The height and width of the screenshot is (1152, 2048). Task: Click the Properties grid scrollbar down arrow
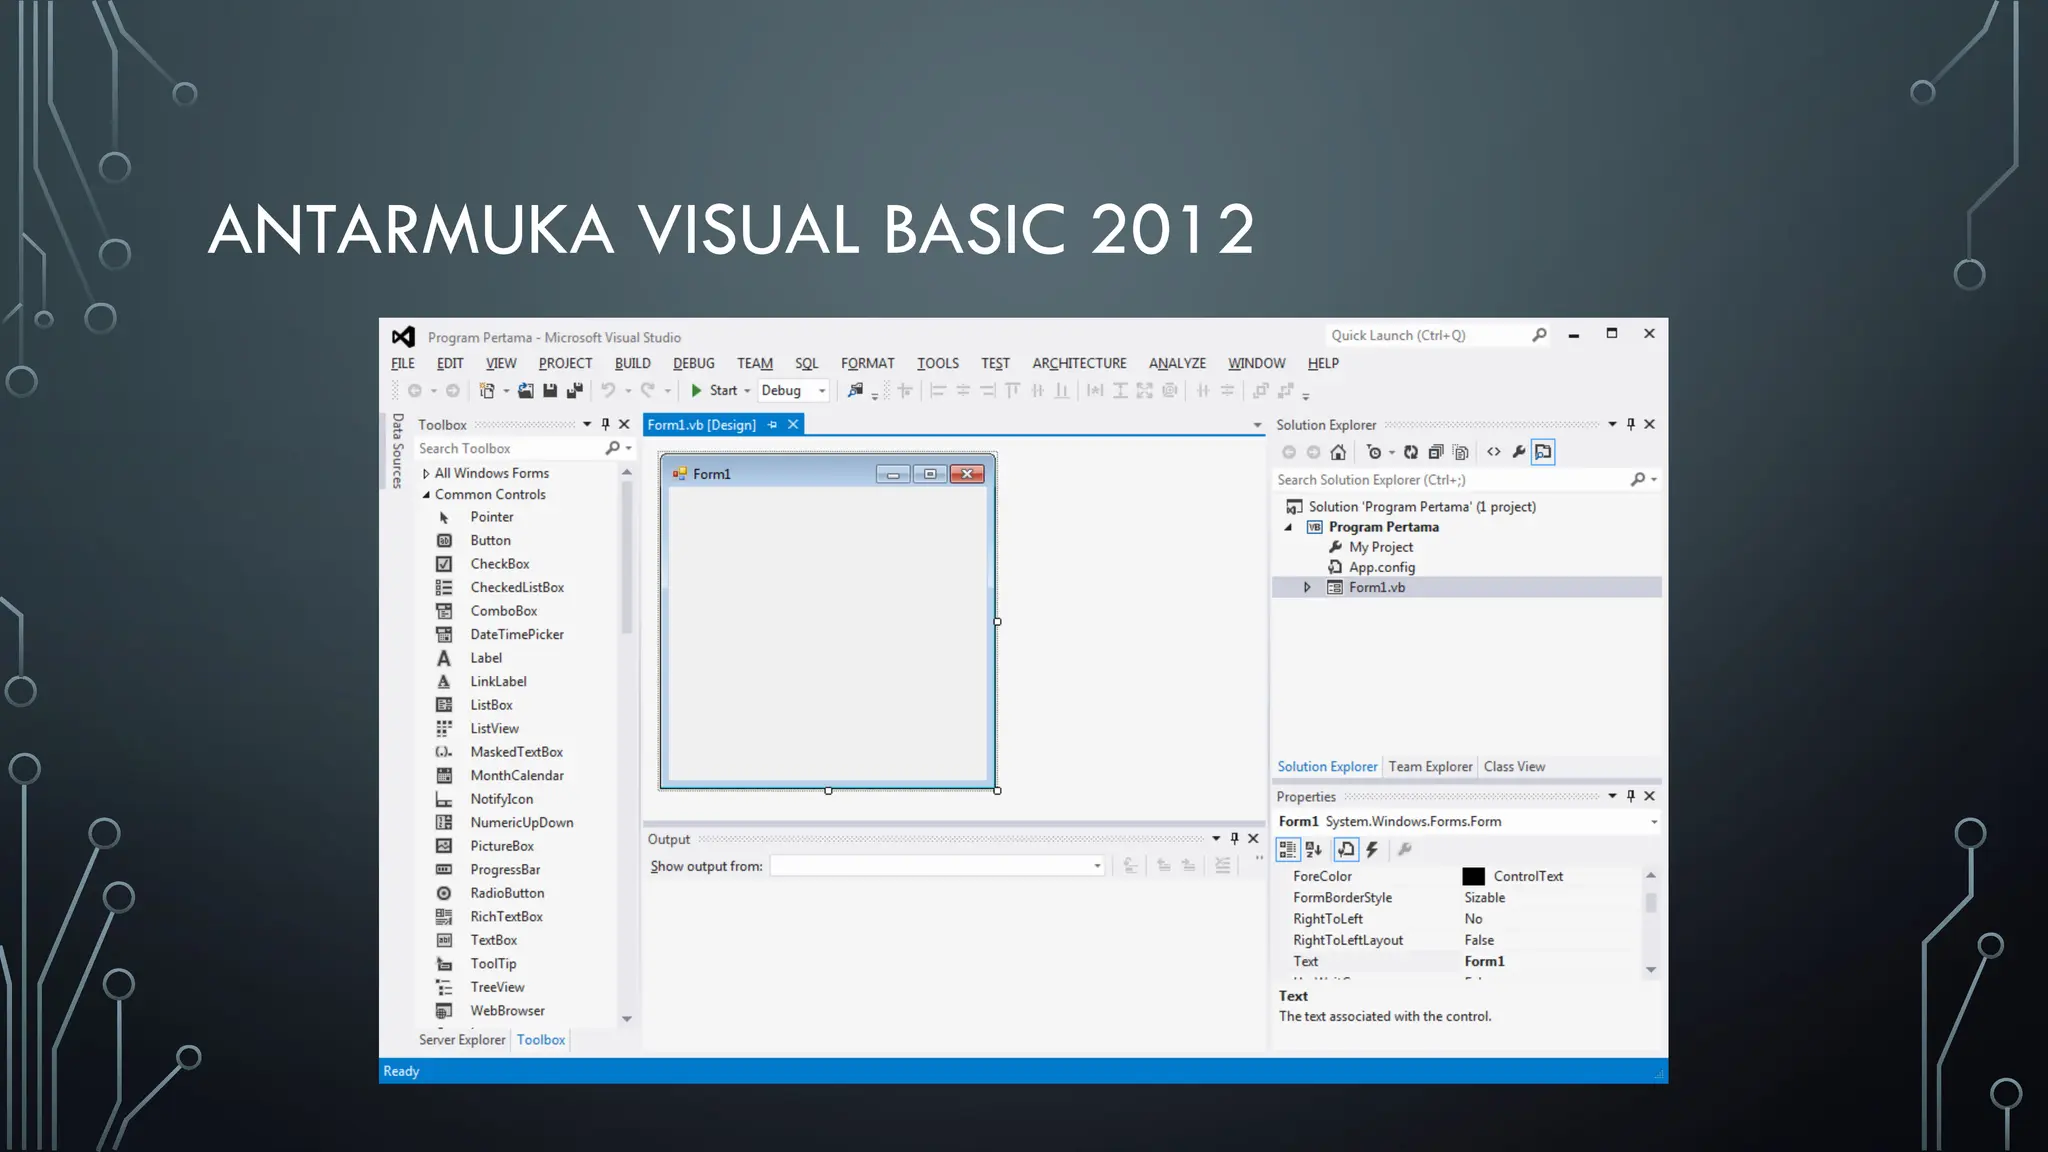pos(1651,970)
